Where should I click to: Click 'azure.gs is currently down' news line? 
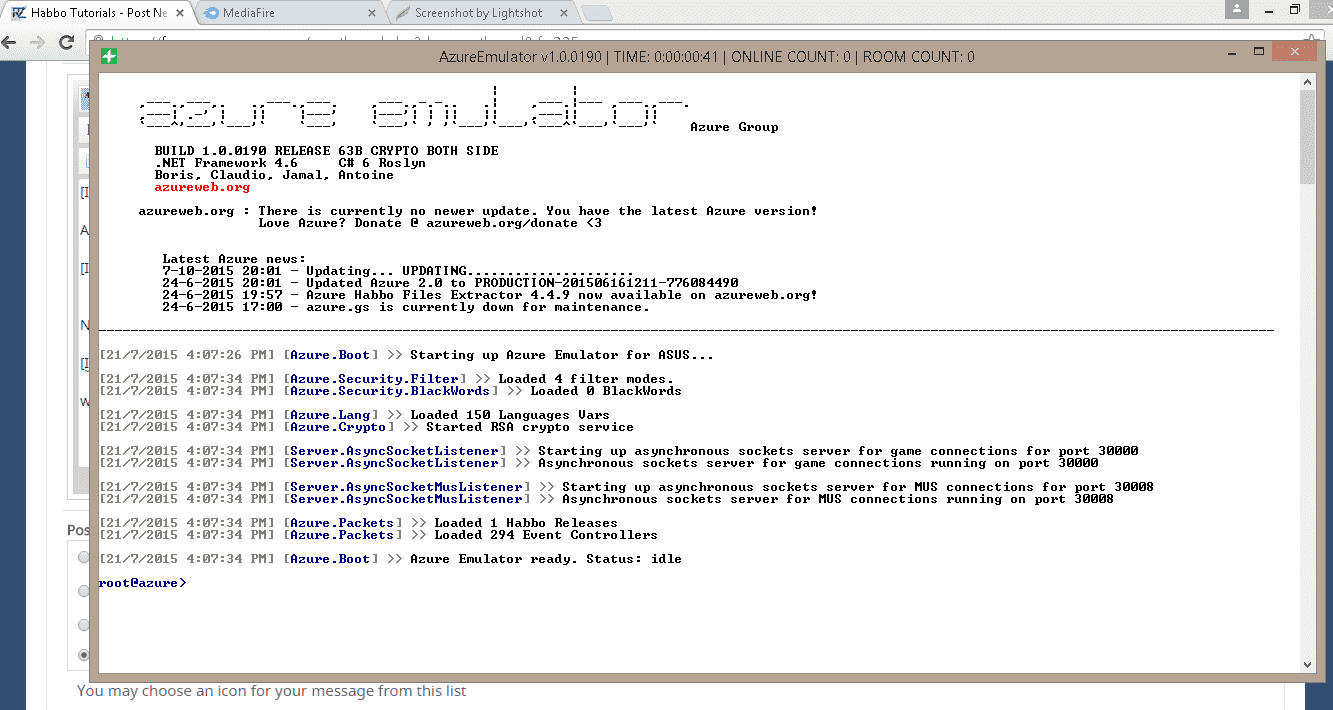pyautogui.click(x=406, y=307)
